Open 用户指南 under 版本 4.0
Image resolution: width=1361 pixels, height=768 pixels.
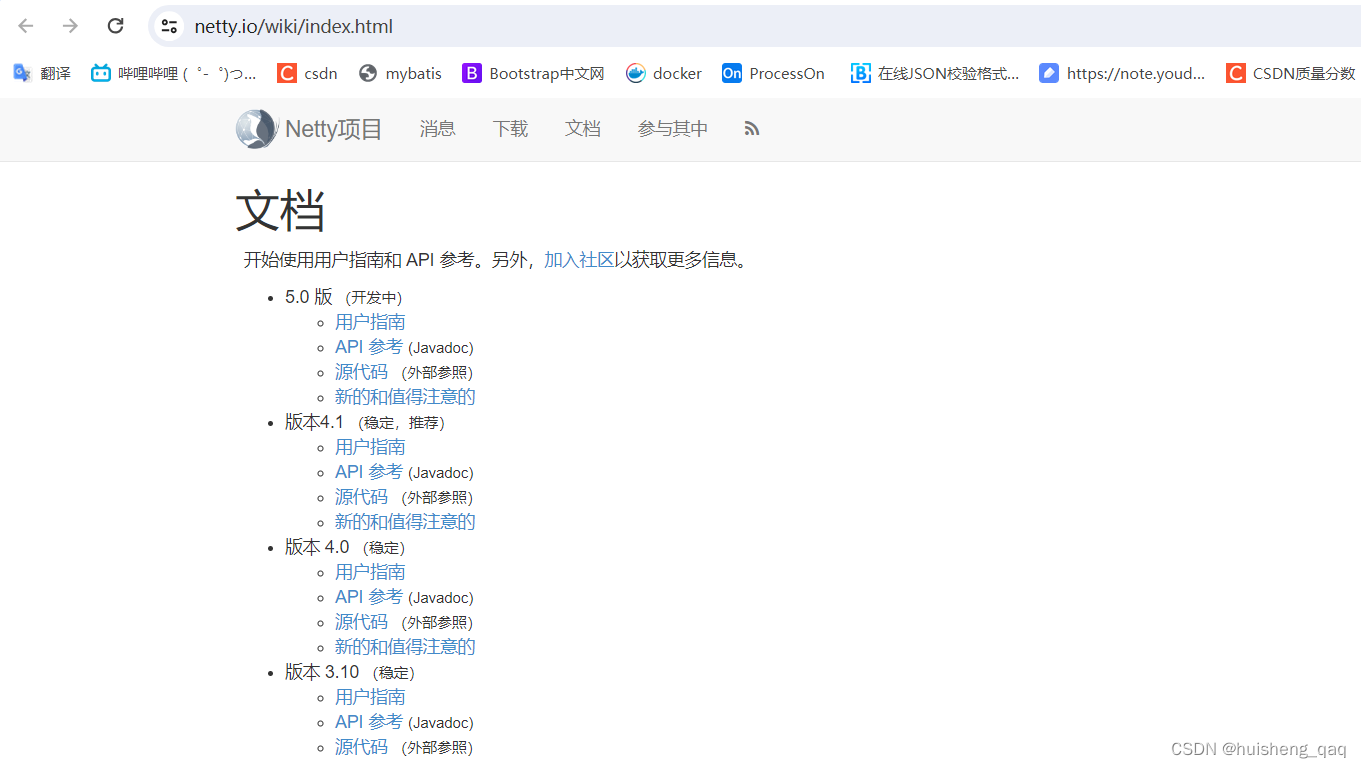coord(370,572)
